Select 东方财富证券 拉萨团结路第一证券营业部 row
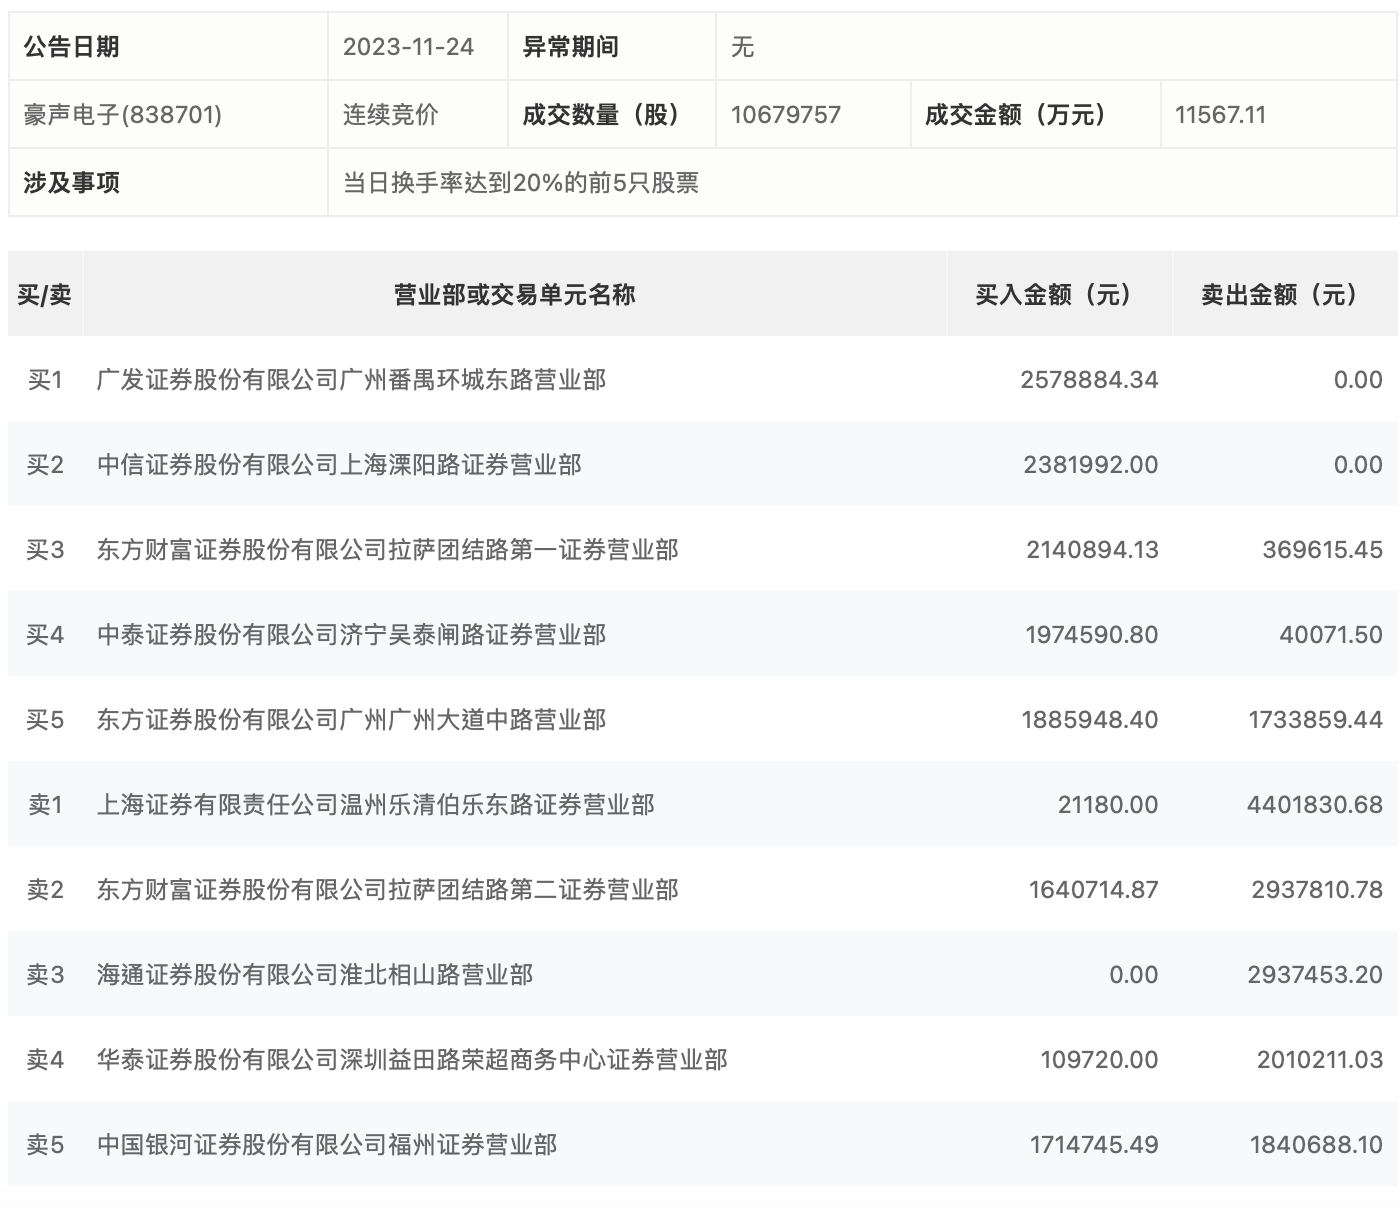The image size is (1400, 1208). (703, 550)
